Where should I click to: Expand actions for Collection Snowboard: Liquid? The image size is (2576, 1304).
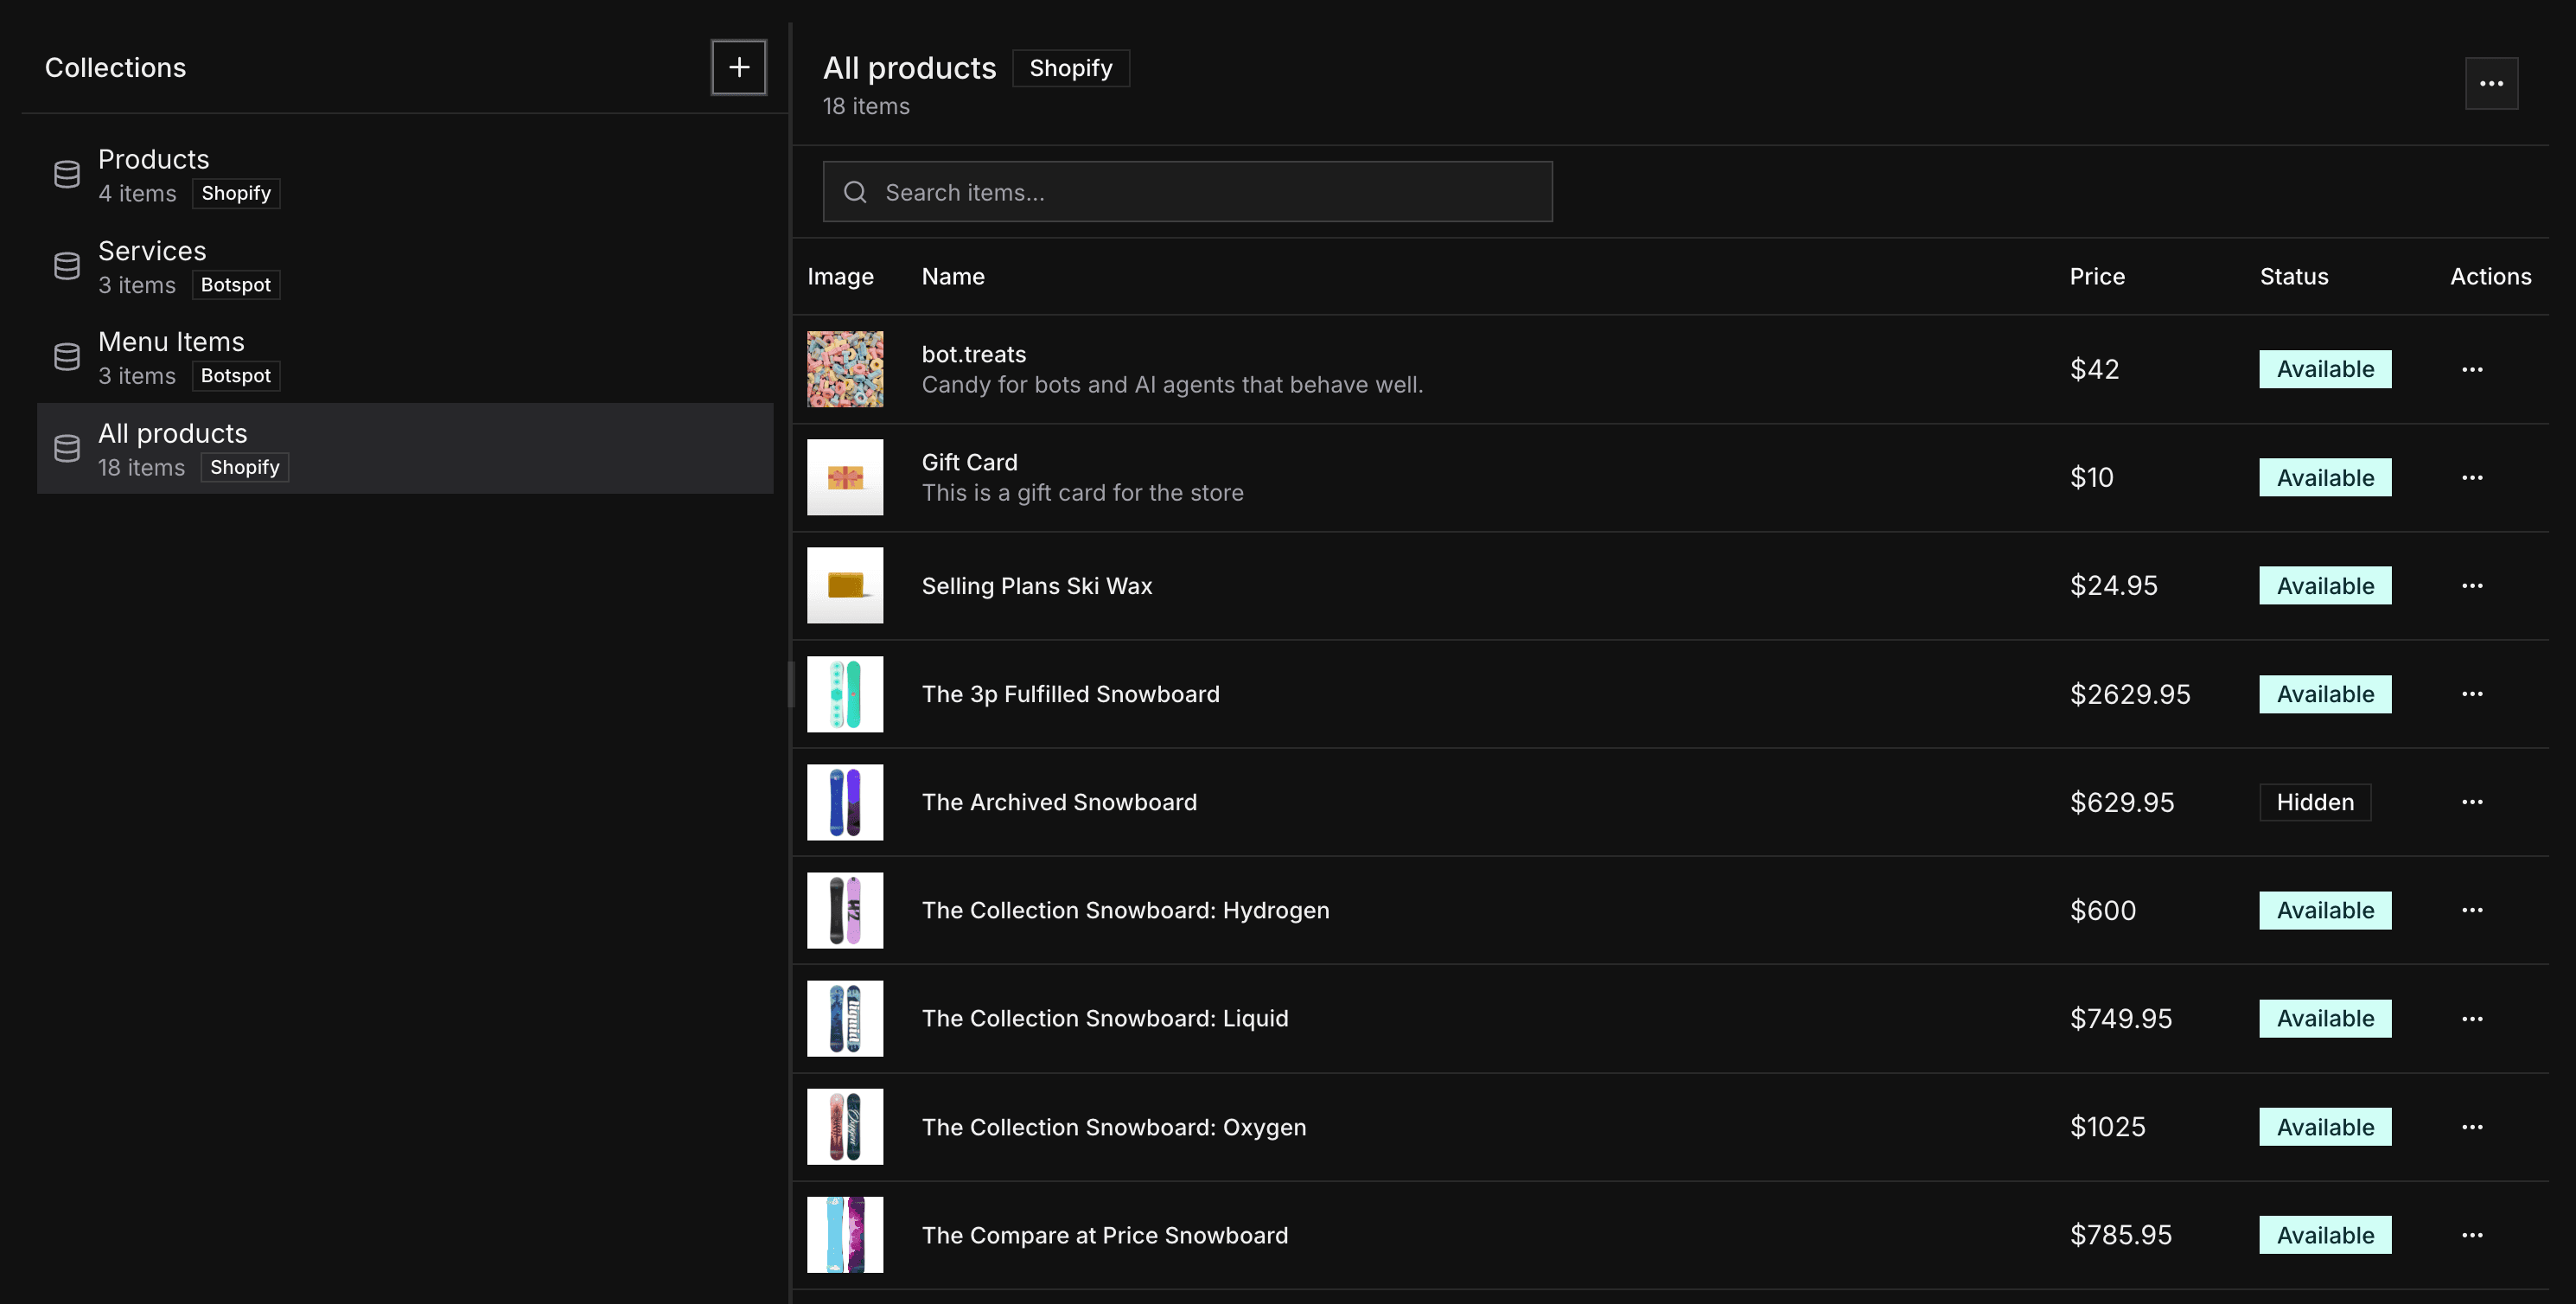[x=2471, y=1018]
